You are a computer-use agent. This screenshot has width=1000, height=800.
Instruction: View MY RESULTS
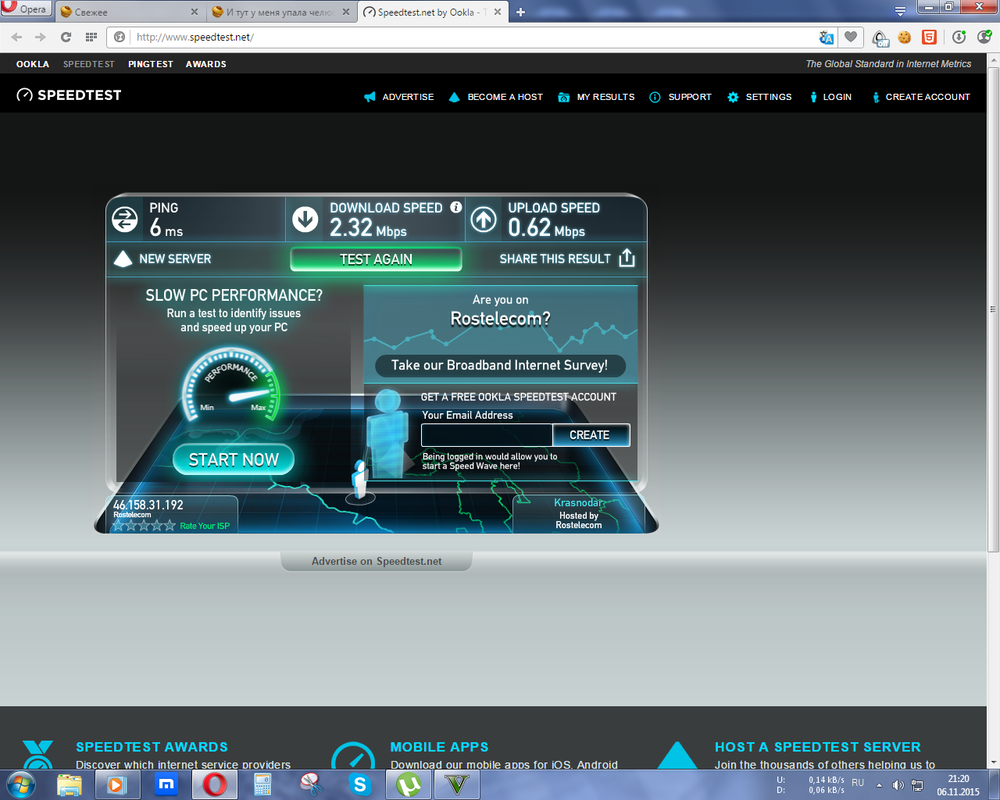coord(596,97)
